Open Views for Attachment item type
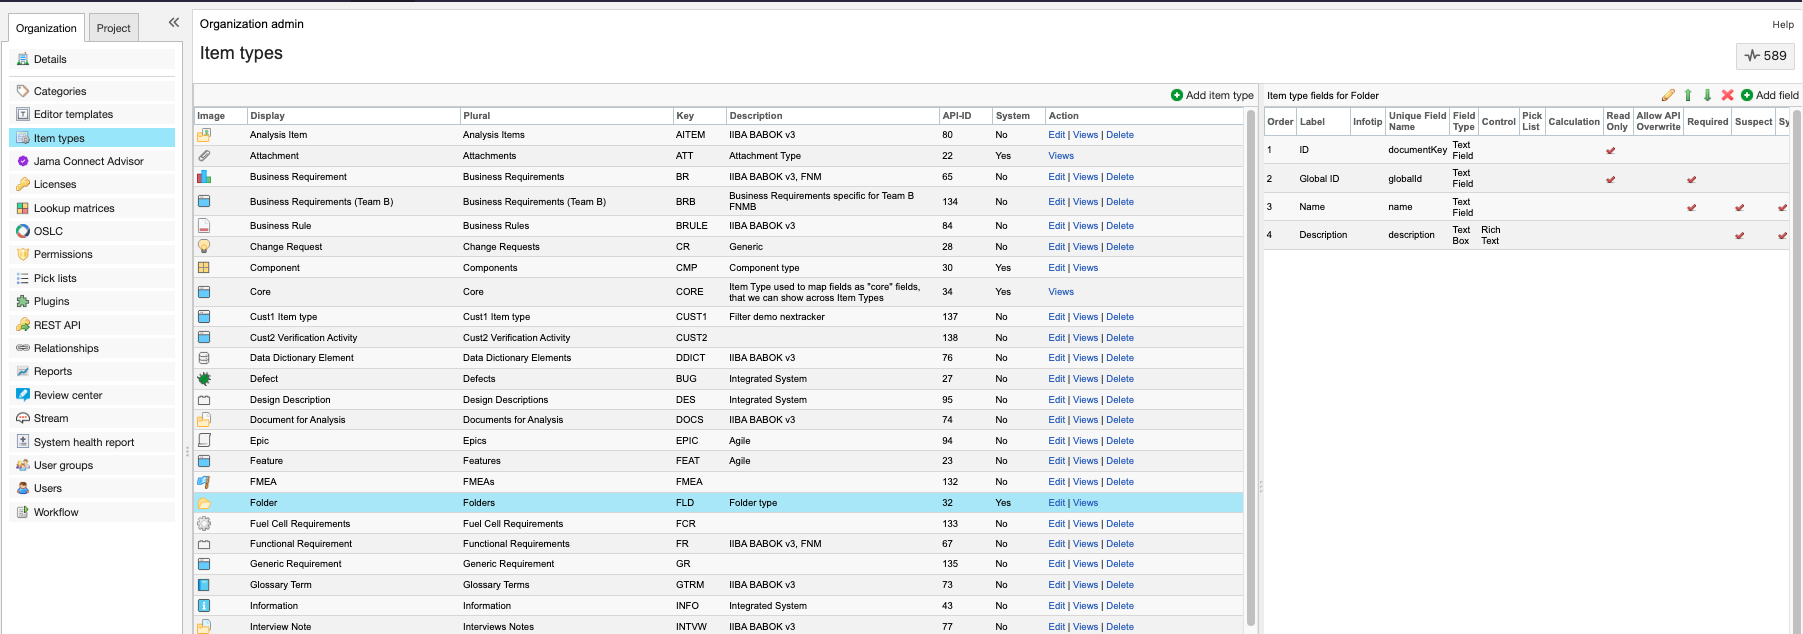 coord(1061,156)
